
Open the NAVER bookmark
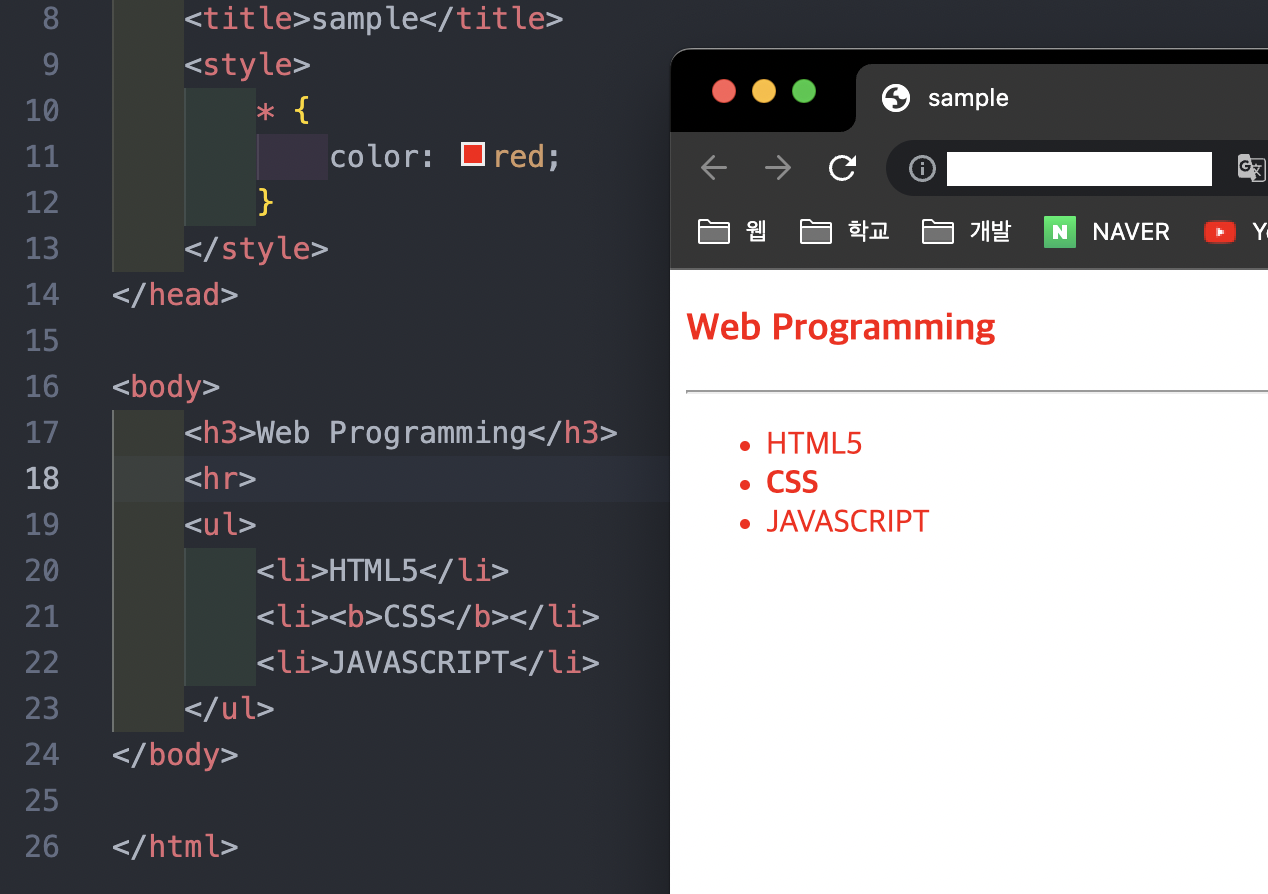pyautogui.click(x=1107, y=232)
